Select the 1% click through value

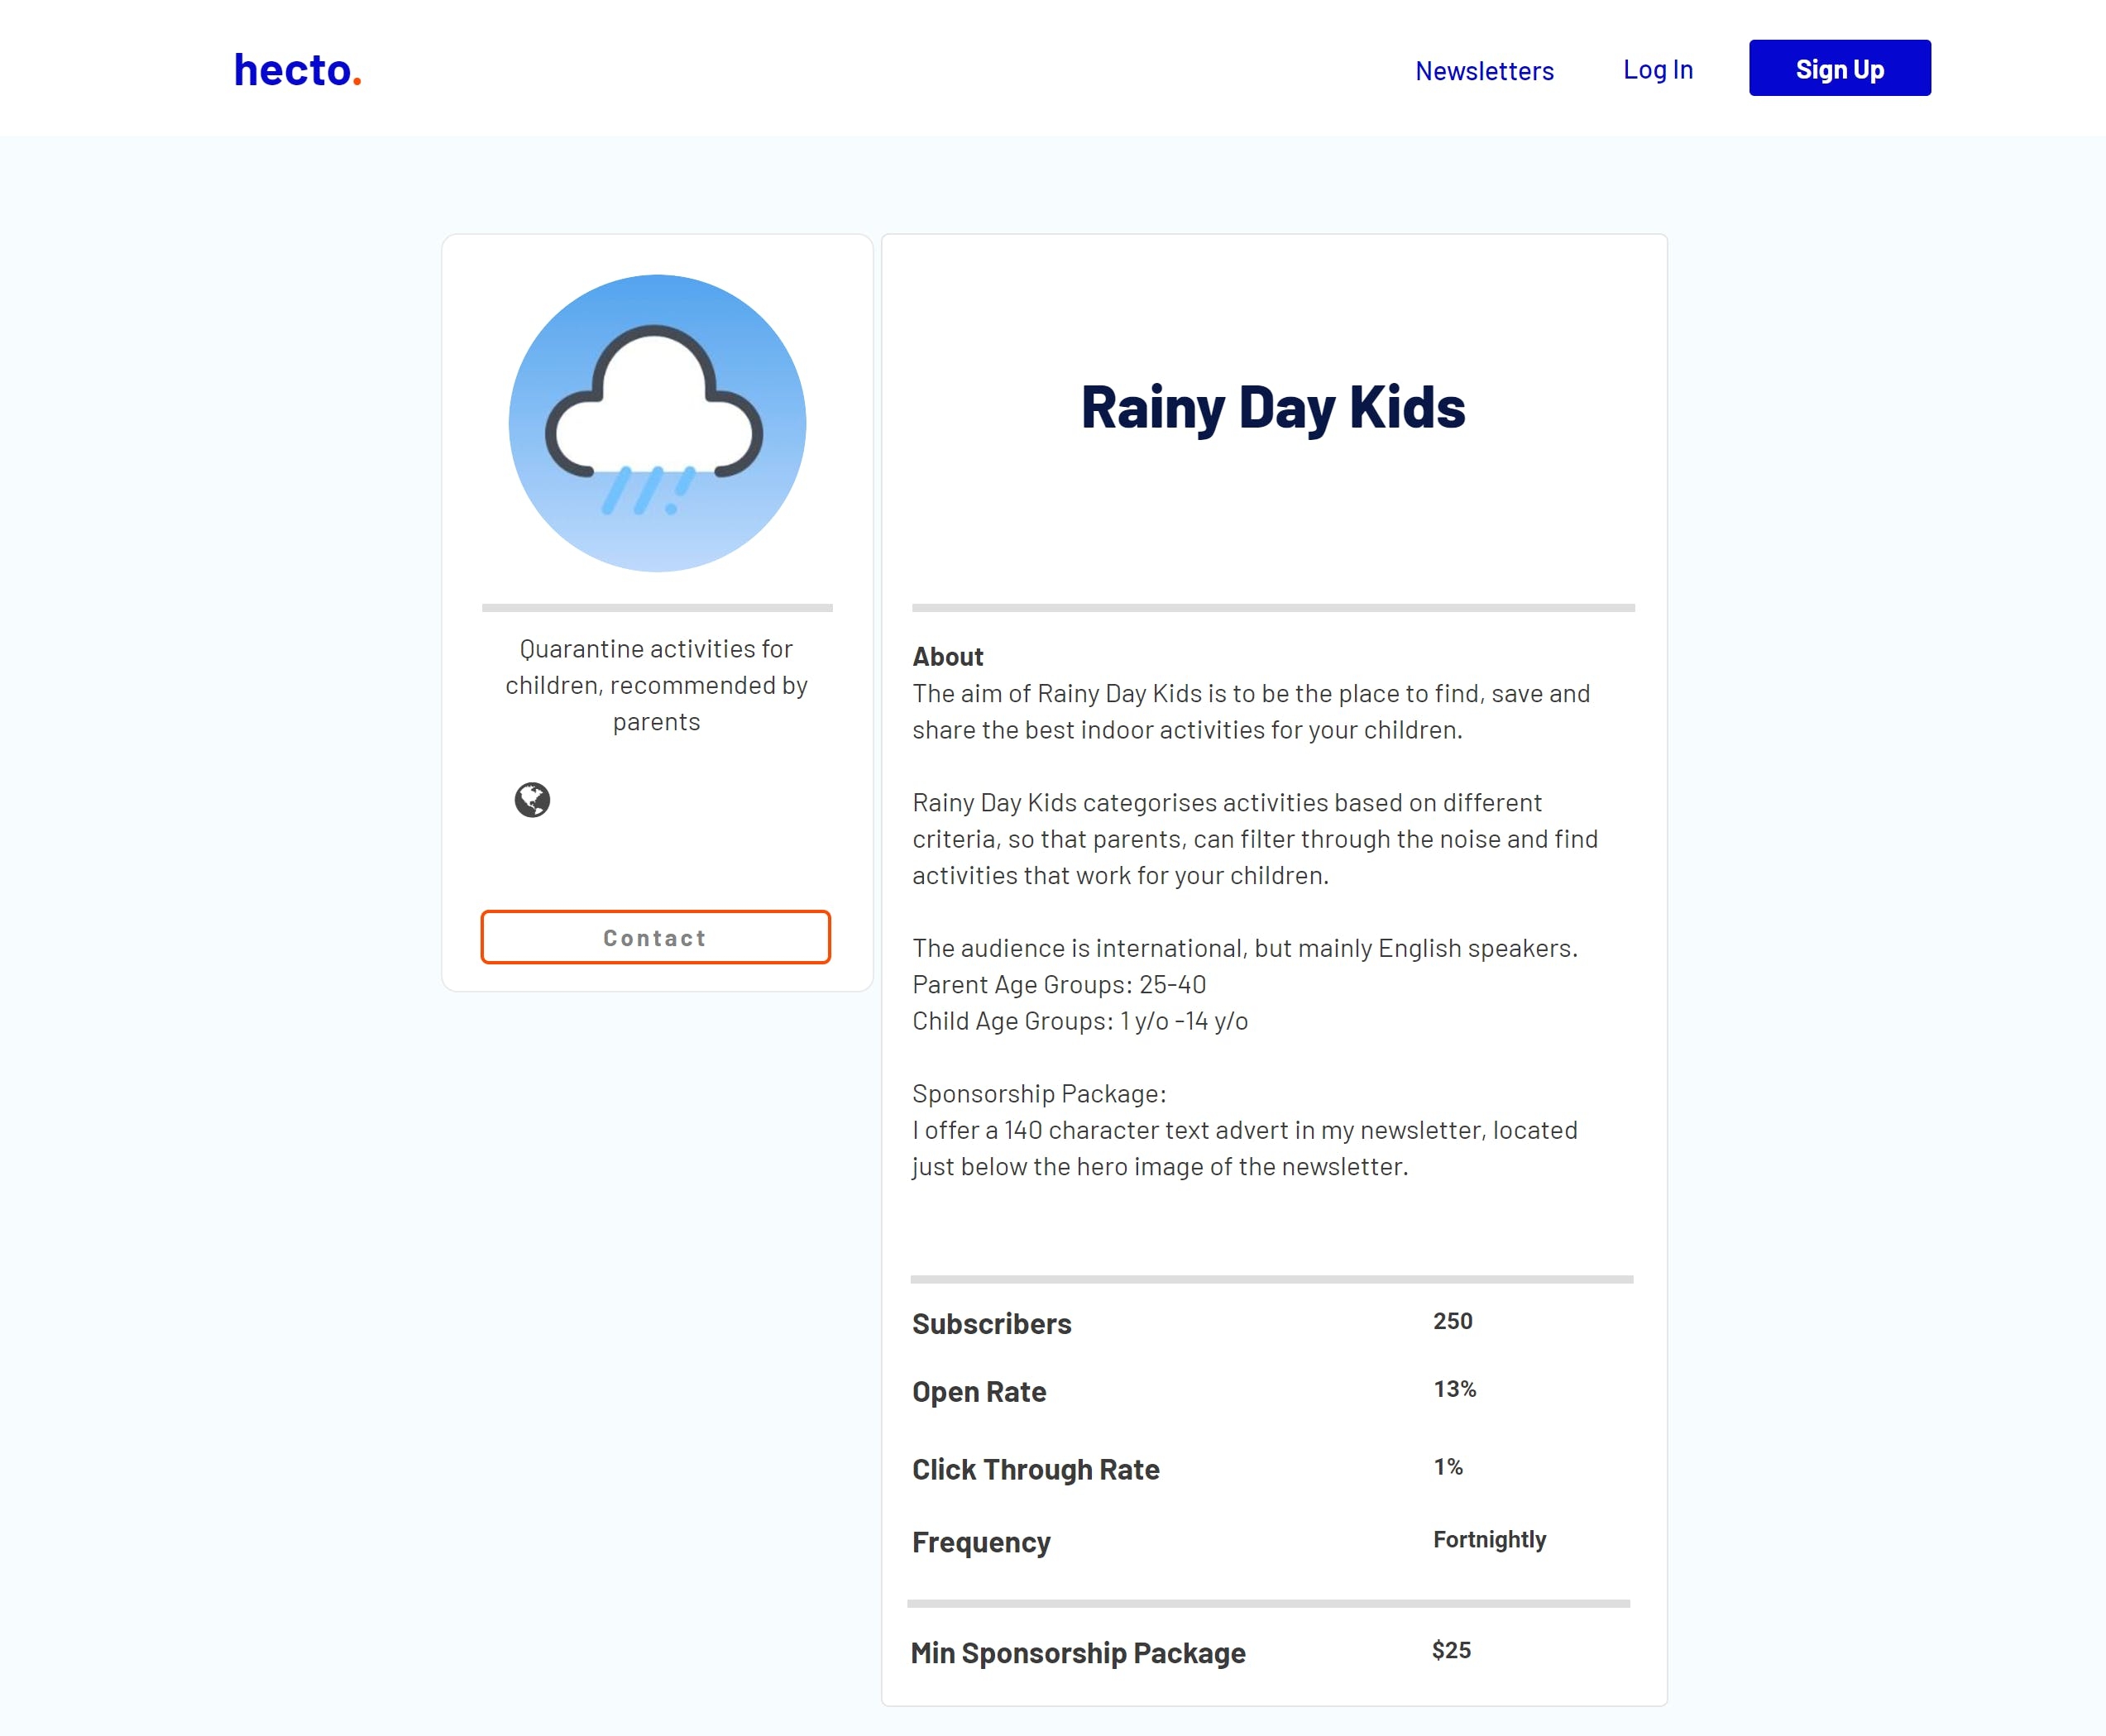[x=1448, y=1467]
